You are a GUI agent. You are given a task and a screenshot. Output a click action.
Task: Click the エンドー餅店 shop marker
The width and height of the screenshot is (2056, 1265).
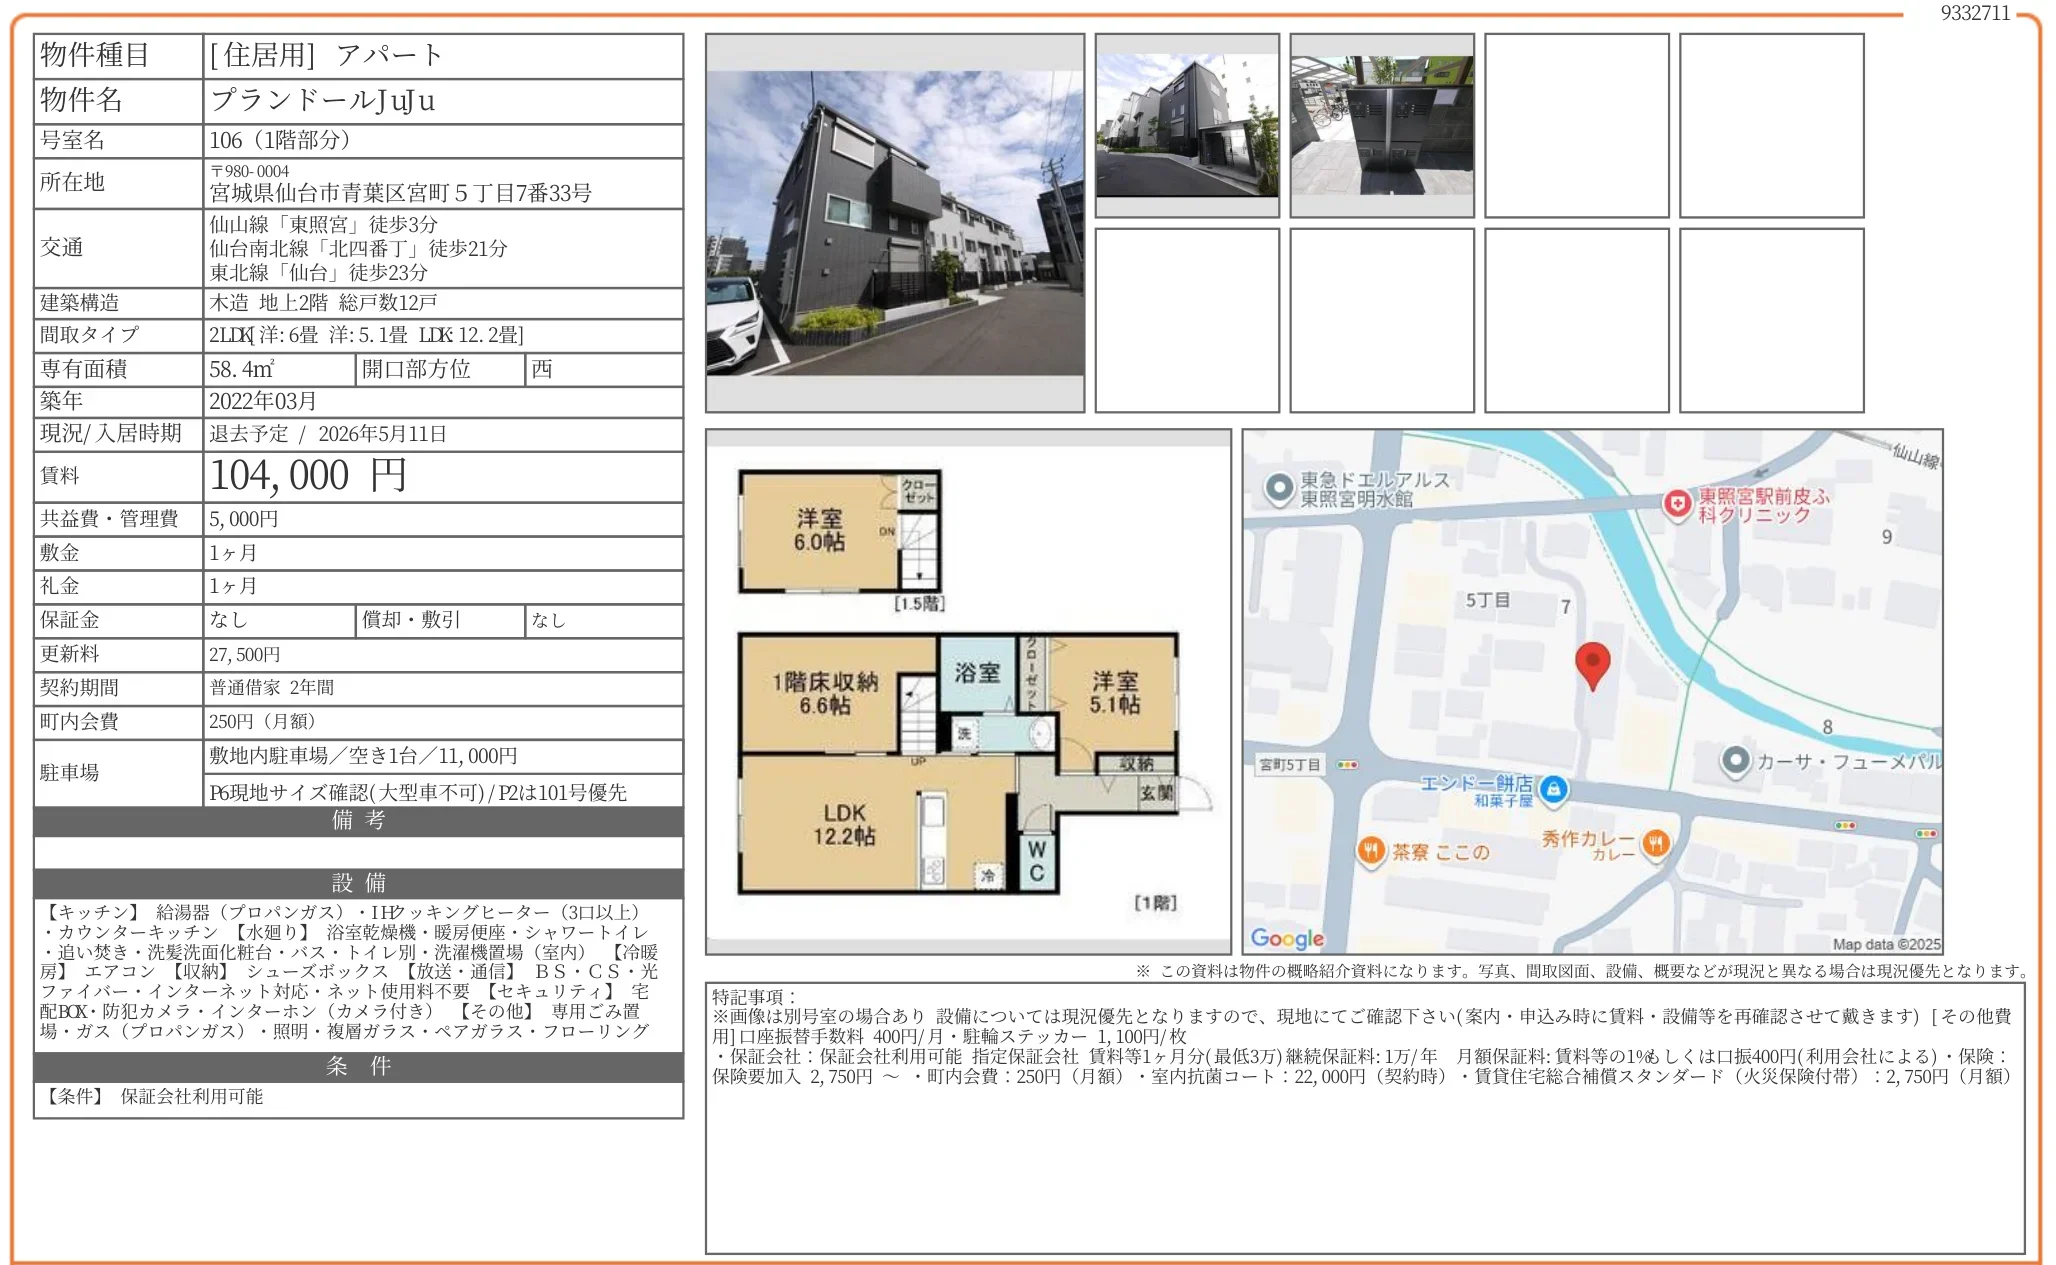[1553, 789]
